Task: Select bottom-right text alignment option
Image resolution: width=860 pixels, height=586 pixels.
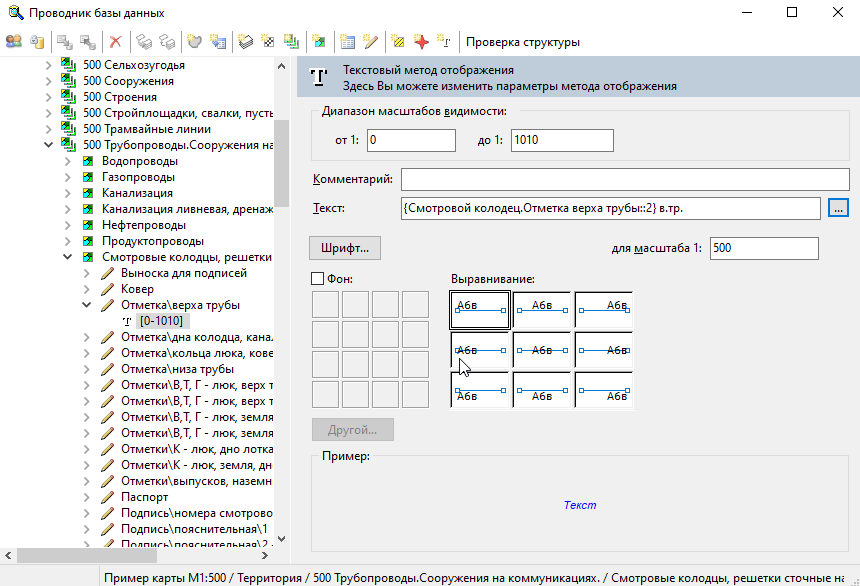Action: 604,390
